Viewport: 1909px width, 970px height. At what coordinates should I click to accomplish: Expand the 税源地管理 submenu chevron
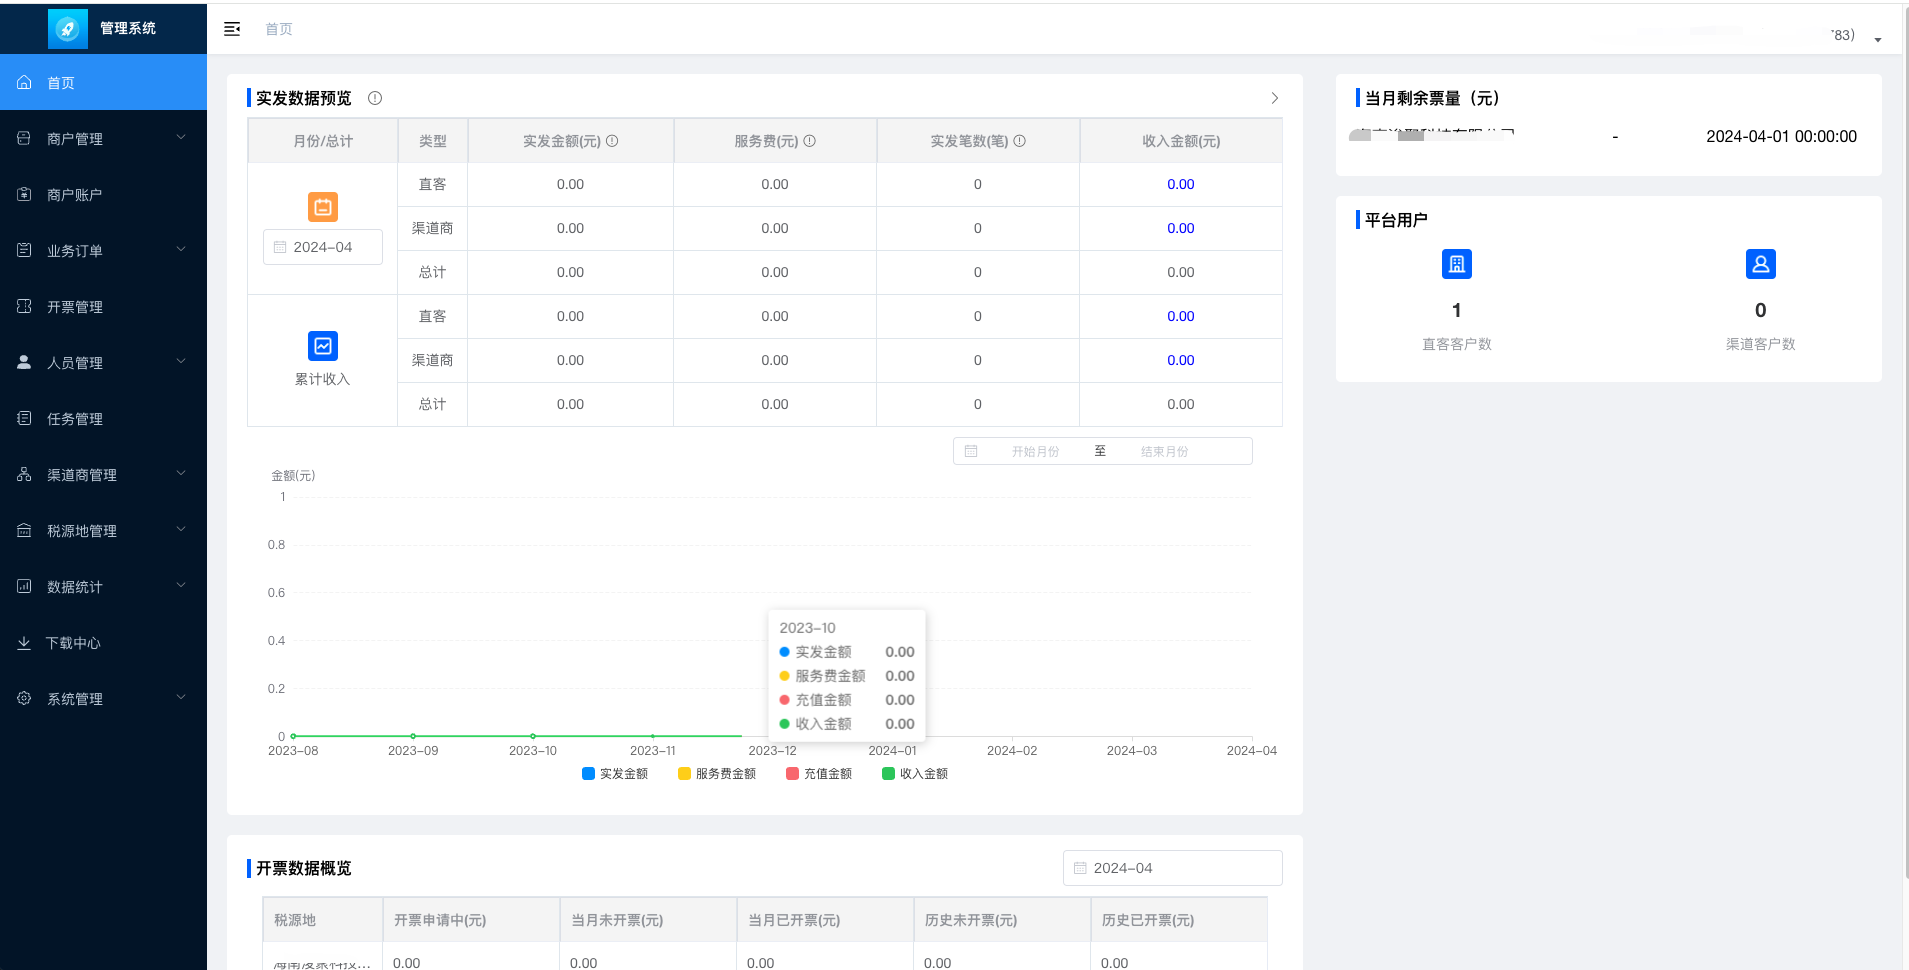(x=181, y=529)
